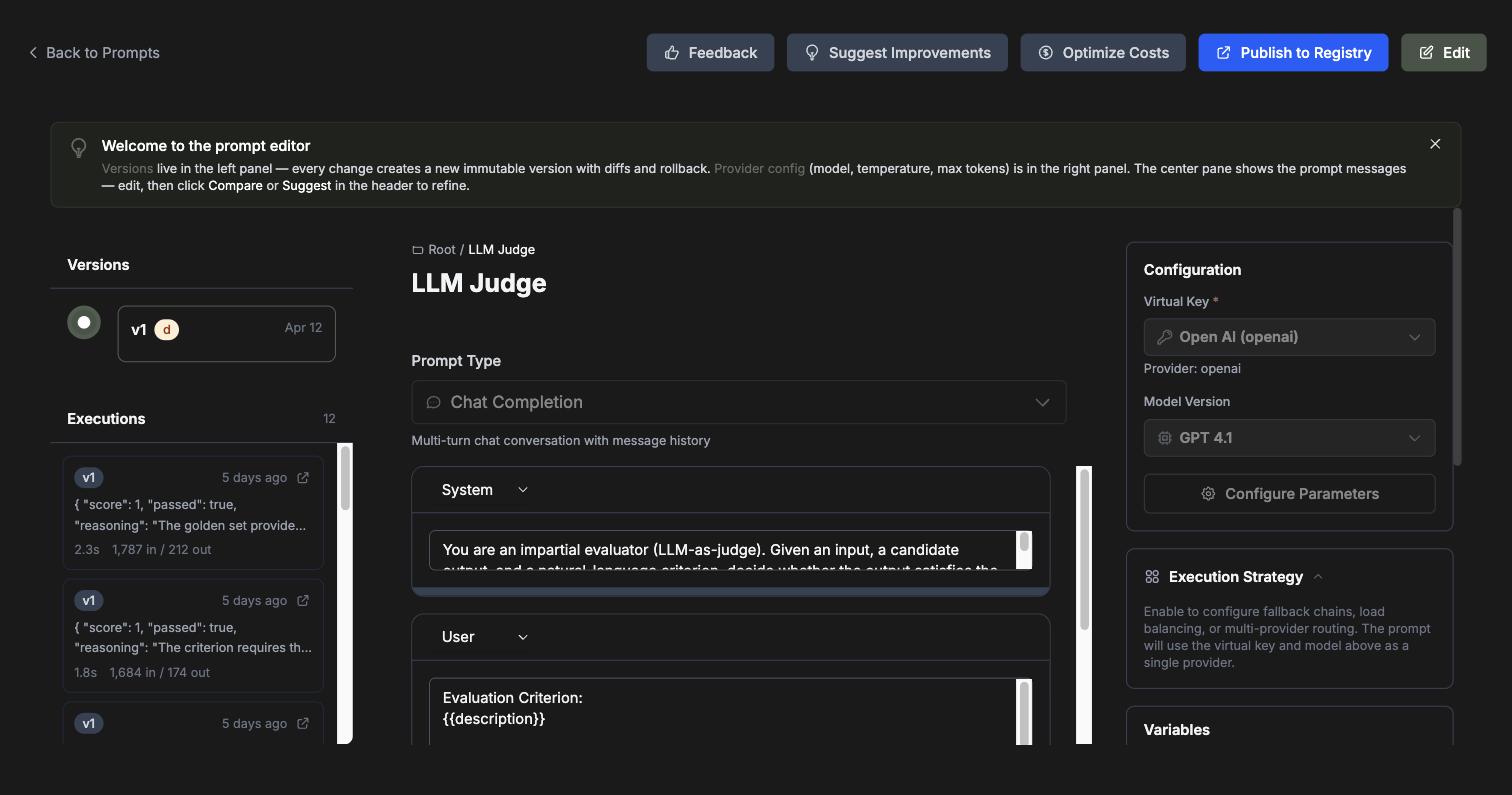Click the external-link icon on Publish to Registry
Viewport: 1512px width, 795px height.
coord(1224,52)
